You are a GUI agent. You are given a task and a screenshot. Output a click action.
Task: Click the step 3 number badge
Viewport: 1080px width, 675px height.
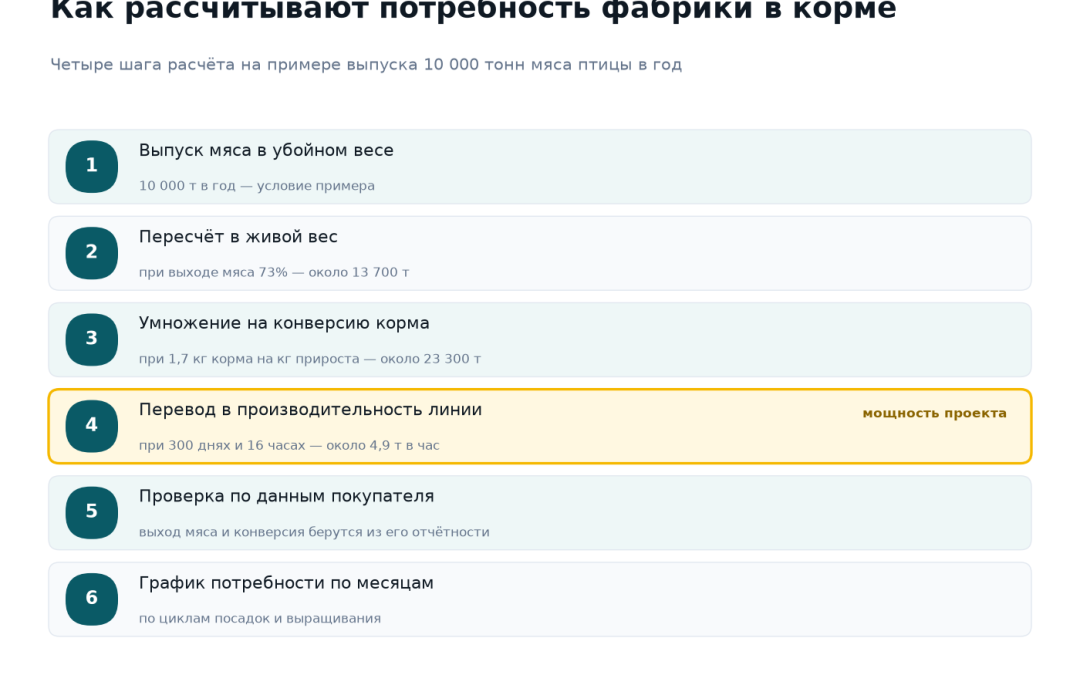pyautogui.click(x=92, y=340)
